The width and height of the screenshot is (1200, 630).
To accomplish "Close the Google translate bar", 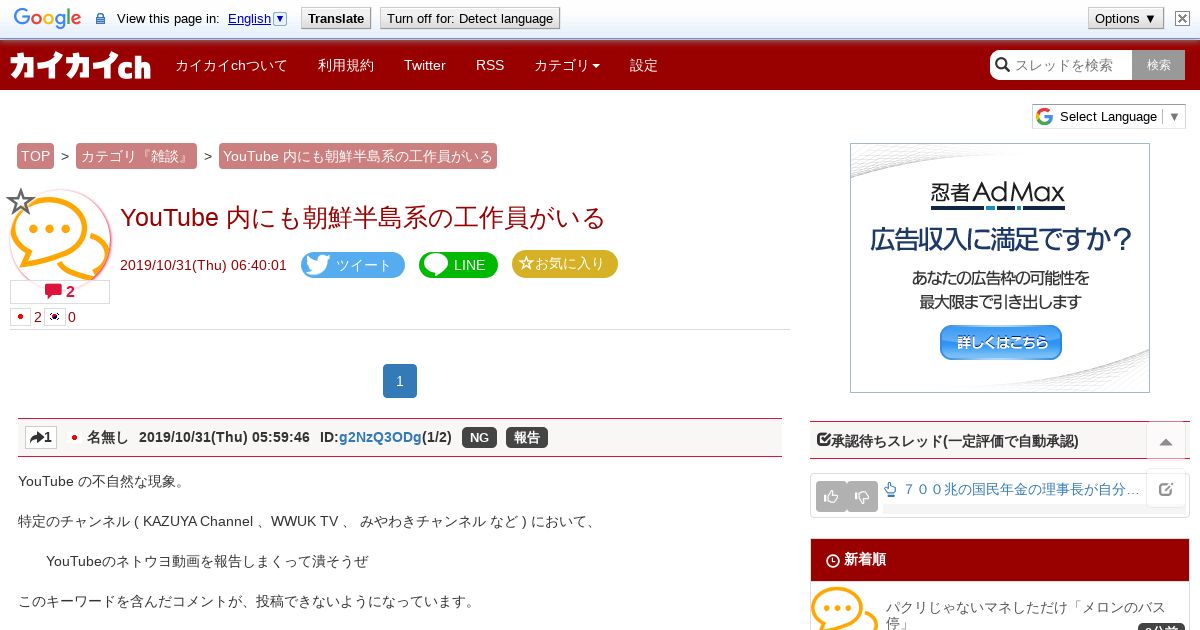I will click(1180, 18).
